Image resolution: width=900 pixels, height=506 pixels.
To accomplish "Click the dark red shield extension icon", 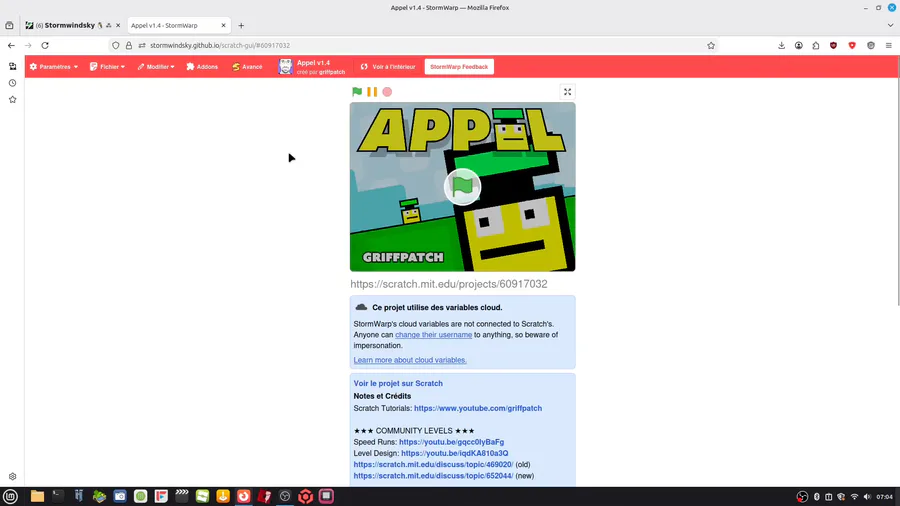I will point(833,45).
